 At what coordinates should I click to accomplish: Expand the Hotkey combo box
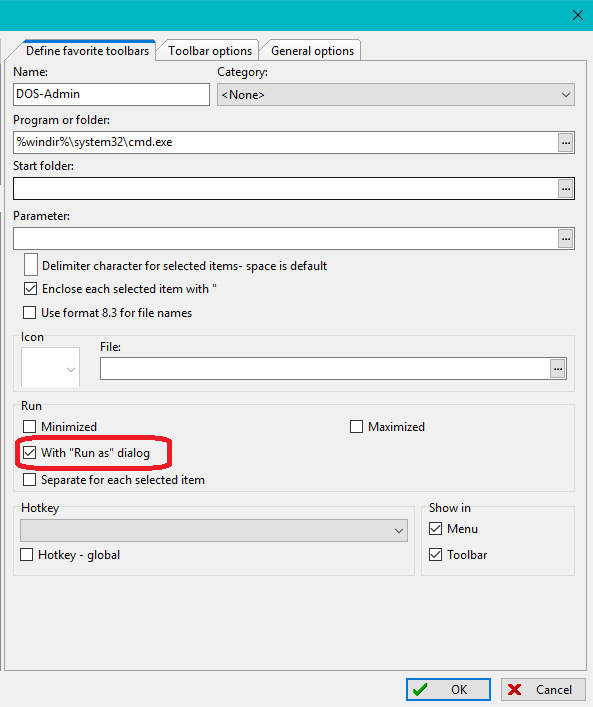[214, 530]
